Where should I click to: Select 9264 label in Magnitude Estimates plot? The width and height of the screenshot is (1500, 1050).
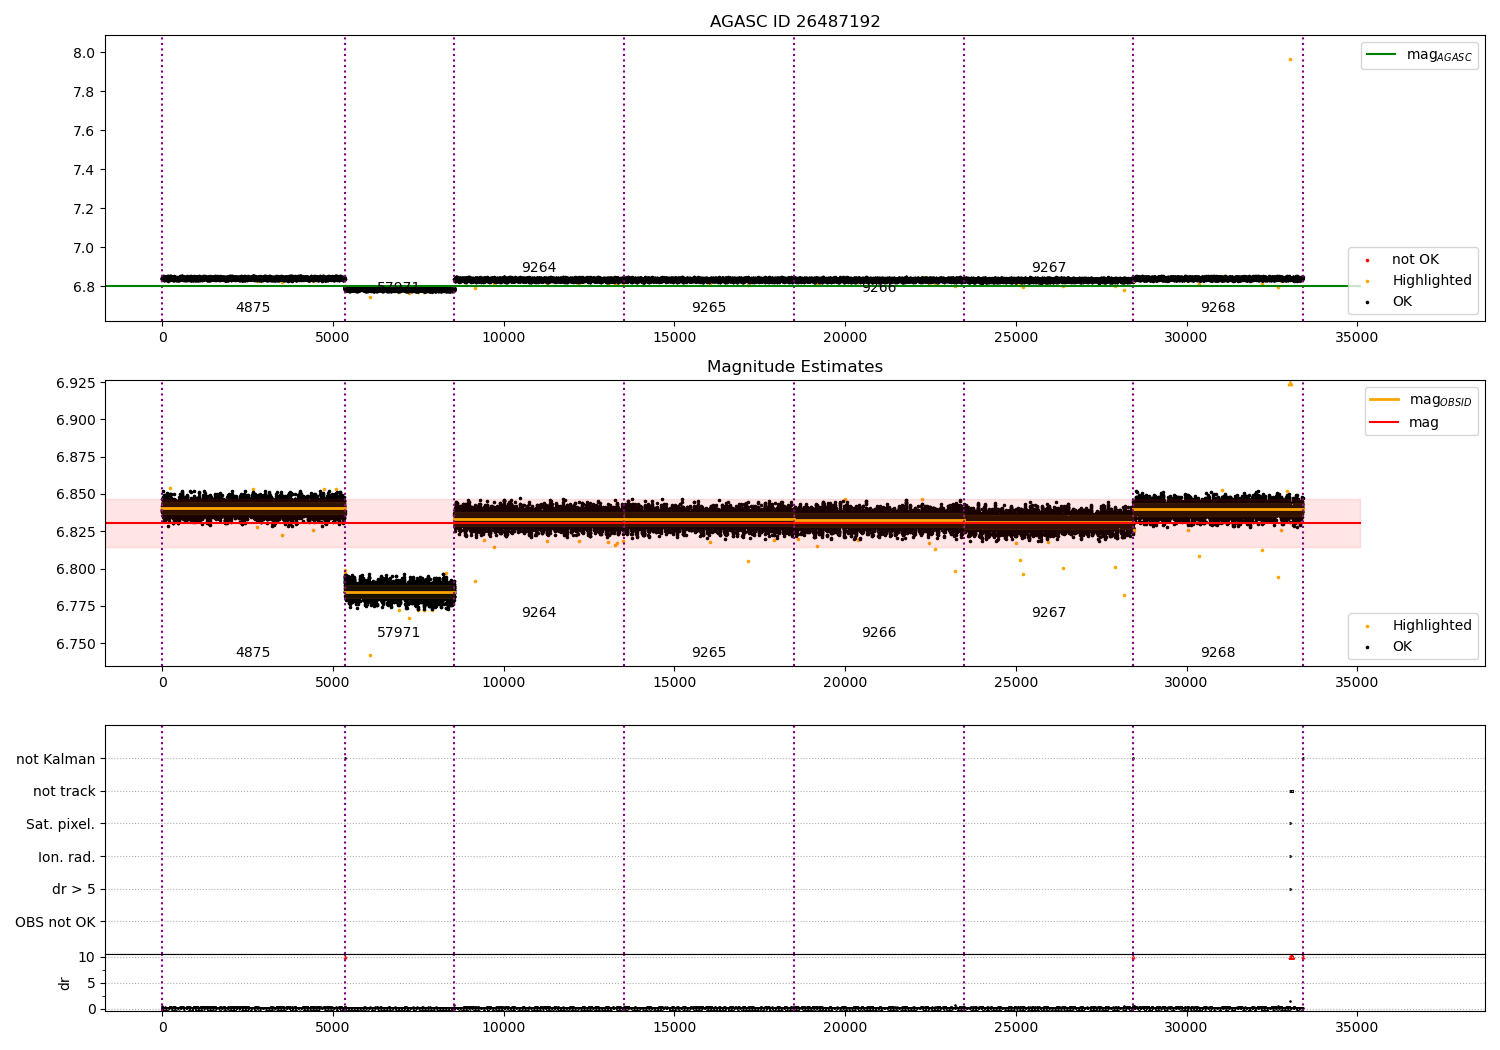[539, 613]
